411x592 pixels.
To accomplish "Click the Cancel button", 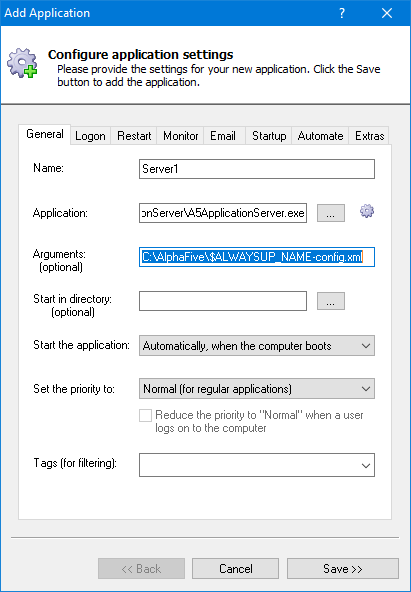I will click(x=236, y=569).
